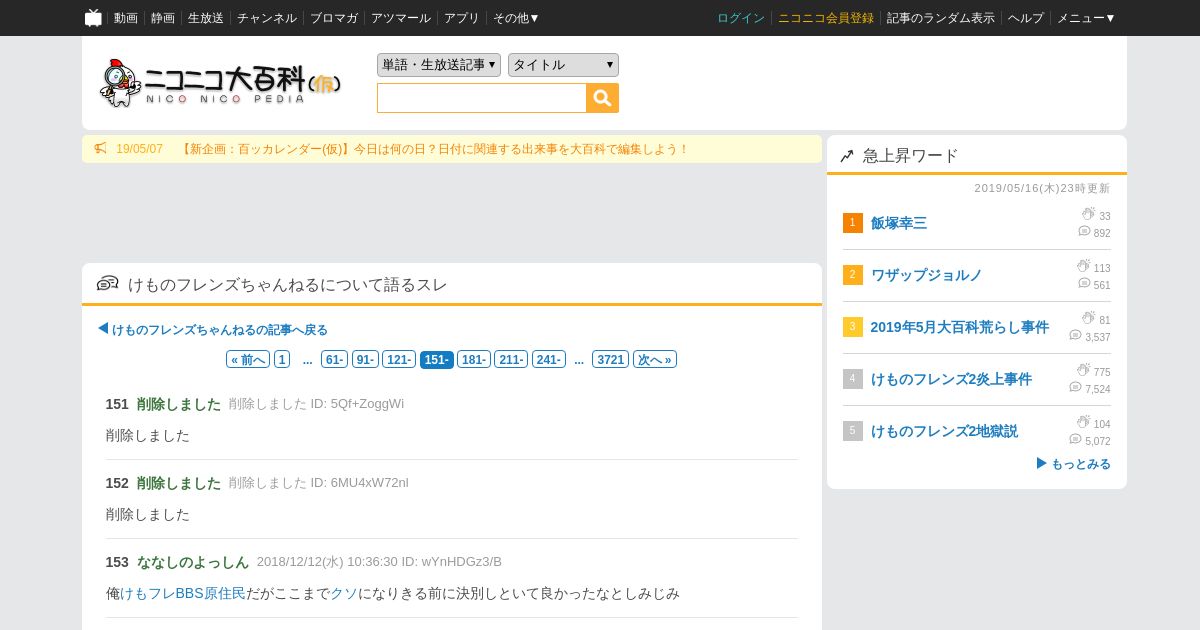Click date 19/05/07 in announcement bar

pyautogui.click(x=139, y=149)
